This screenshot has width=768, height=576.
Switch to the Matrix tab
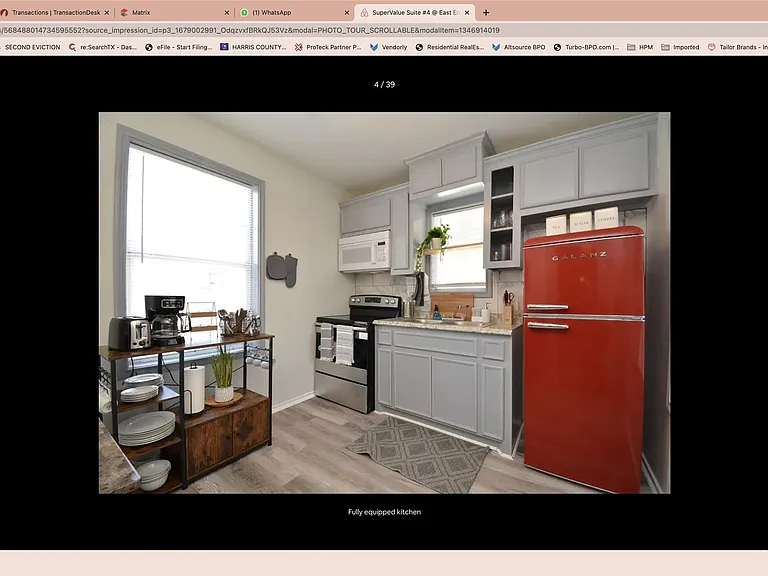click(x=175, y=13)
